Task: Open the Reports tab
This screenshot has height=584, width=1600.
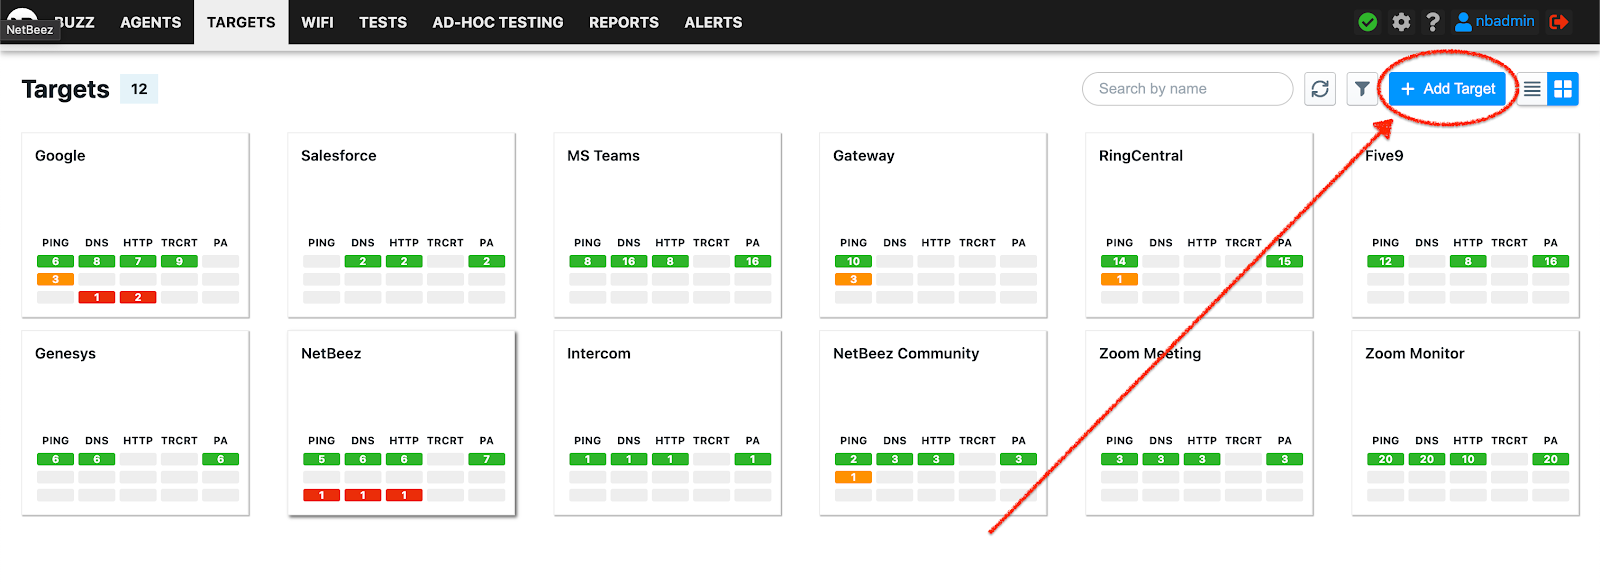Action: point(624,22)
